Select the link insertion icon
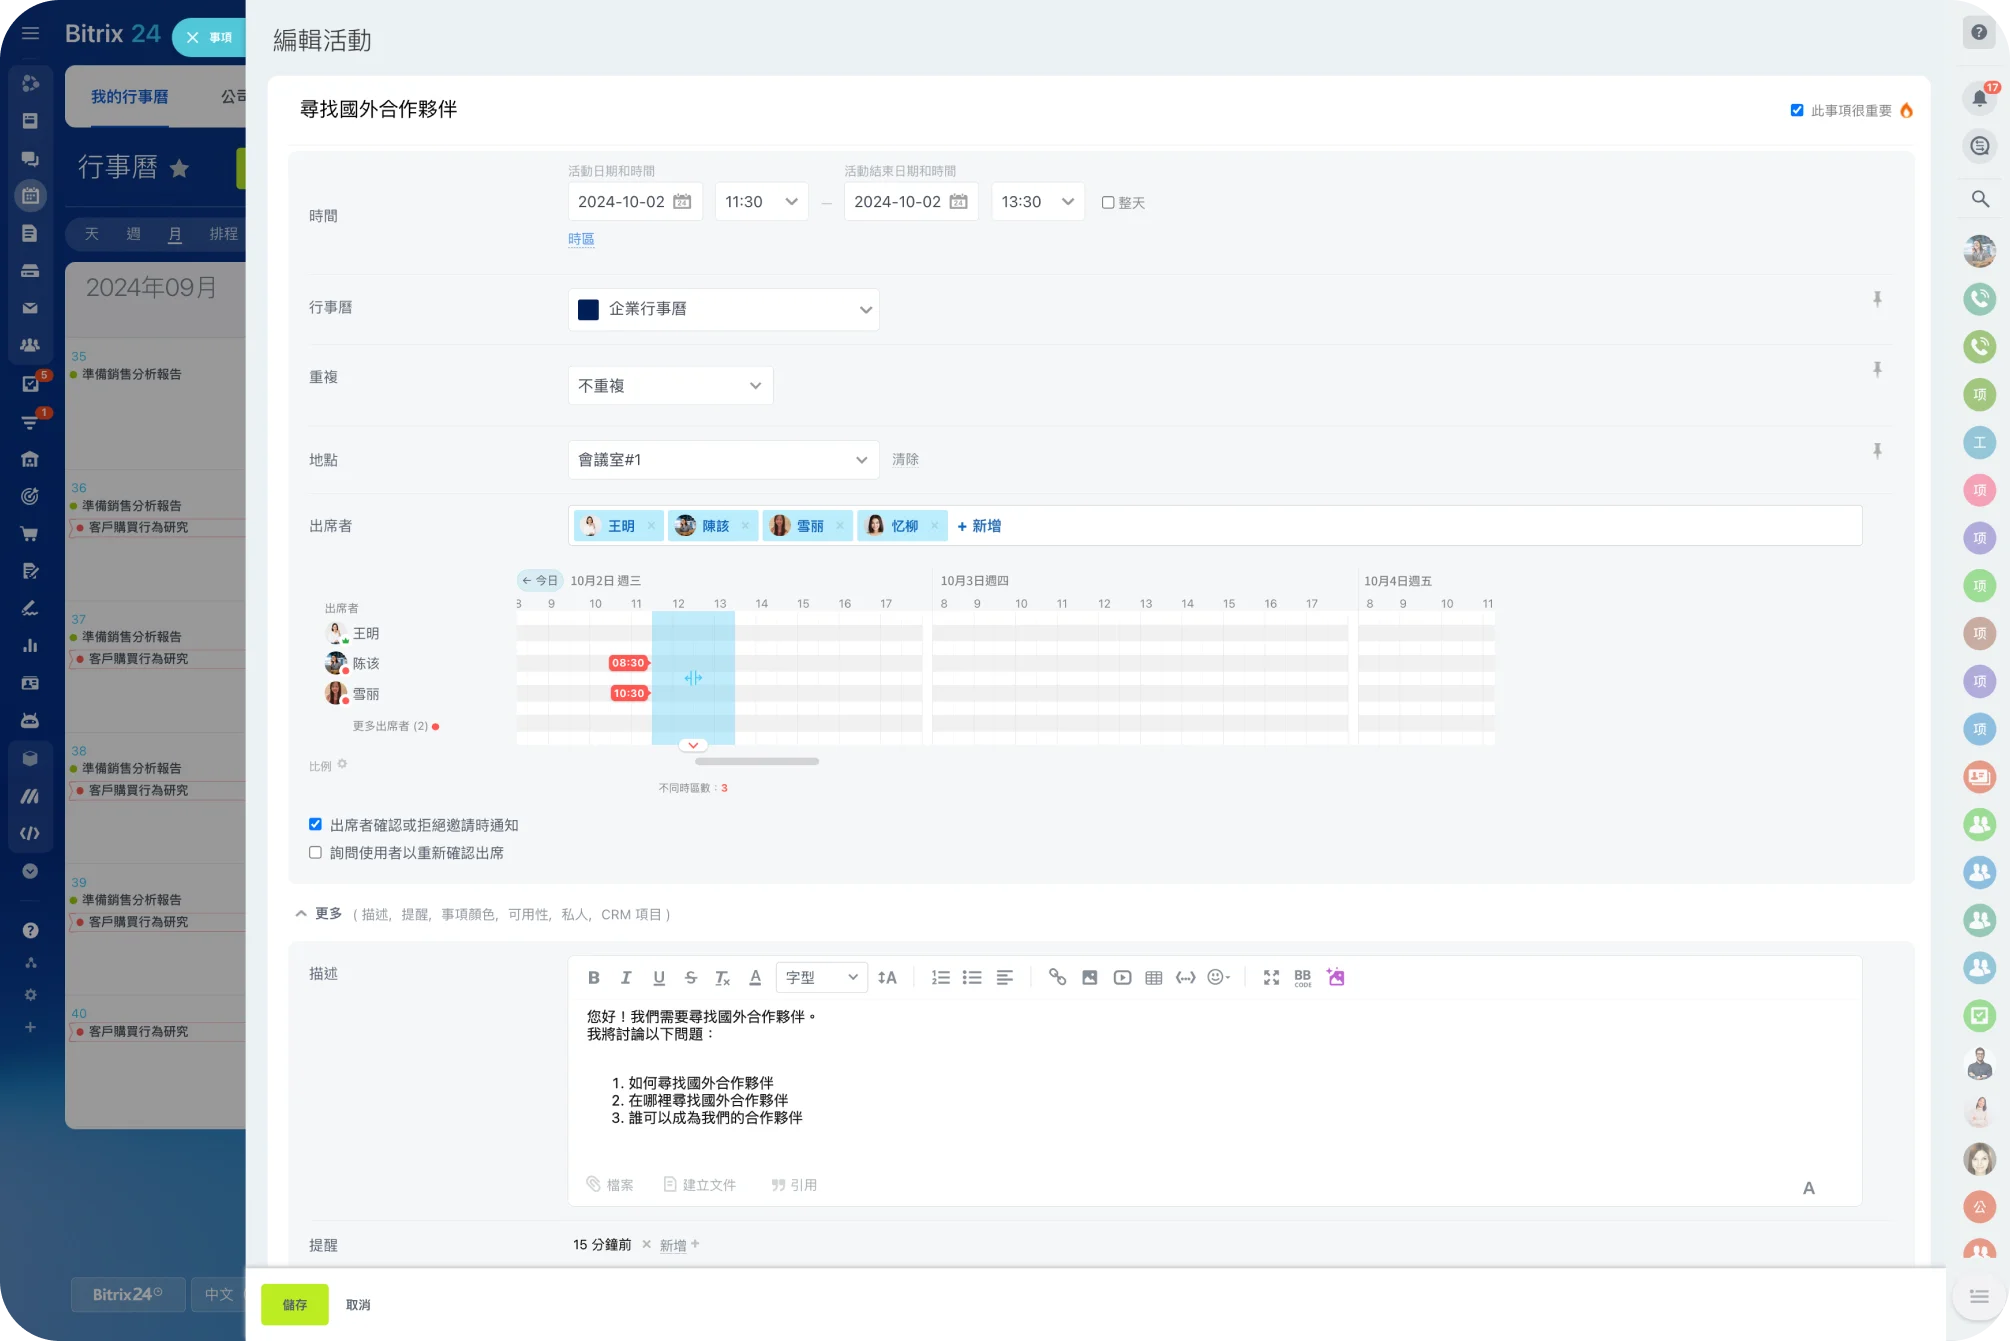Image resolution: width=2010 pixels, height=1341 pixels. click(x=1057, y=977)
